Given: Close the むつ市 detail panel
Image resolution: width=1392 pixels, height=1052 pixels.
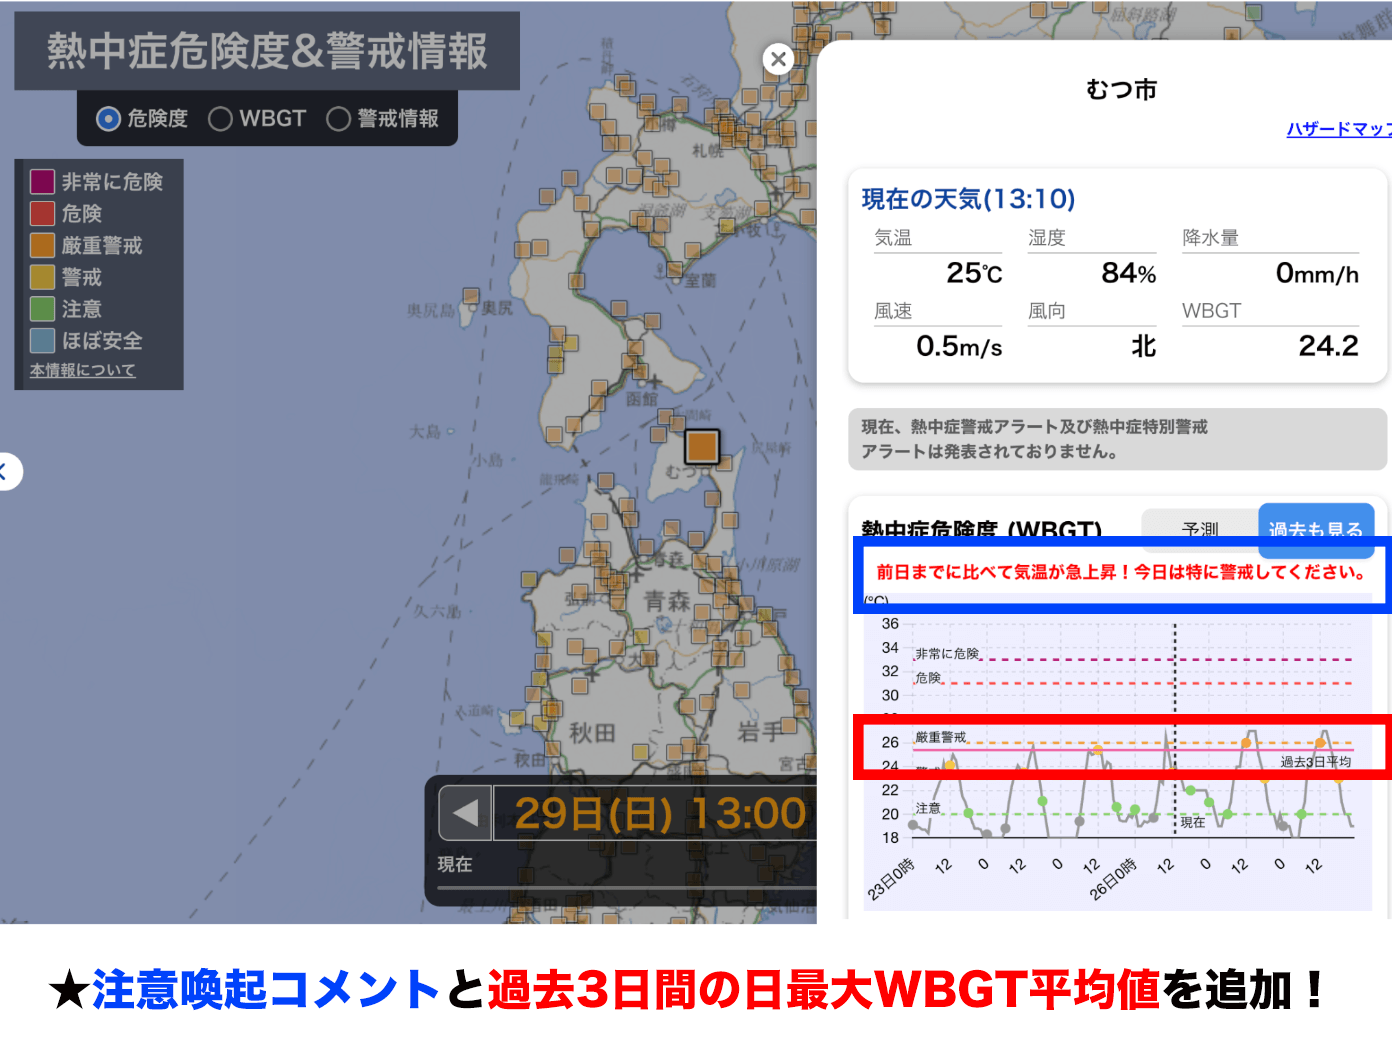Looking at the screenshot, I should (778, 59).
